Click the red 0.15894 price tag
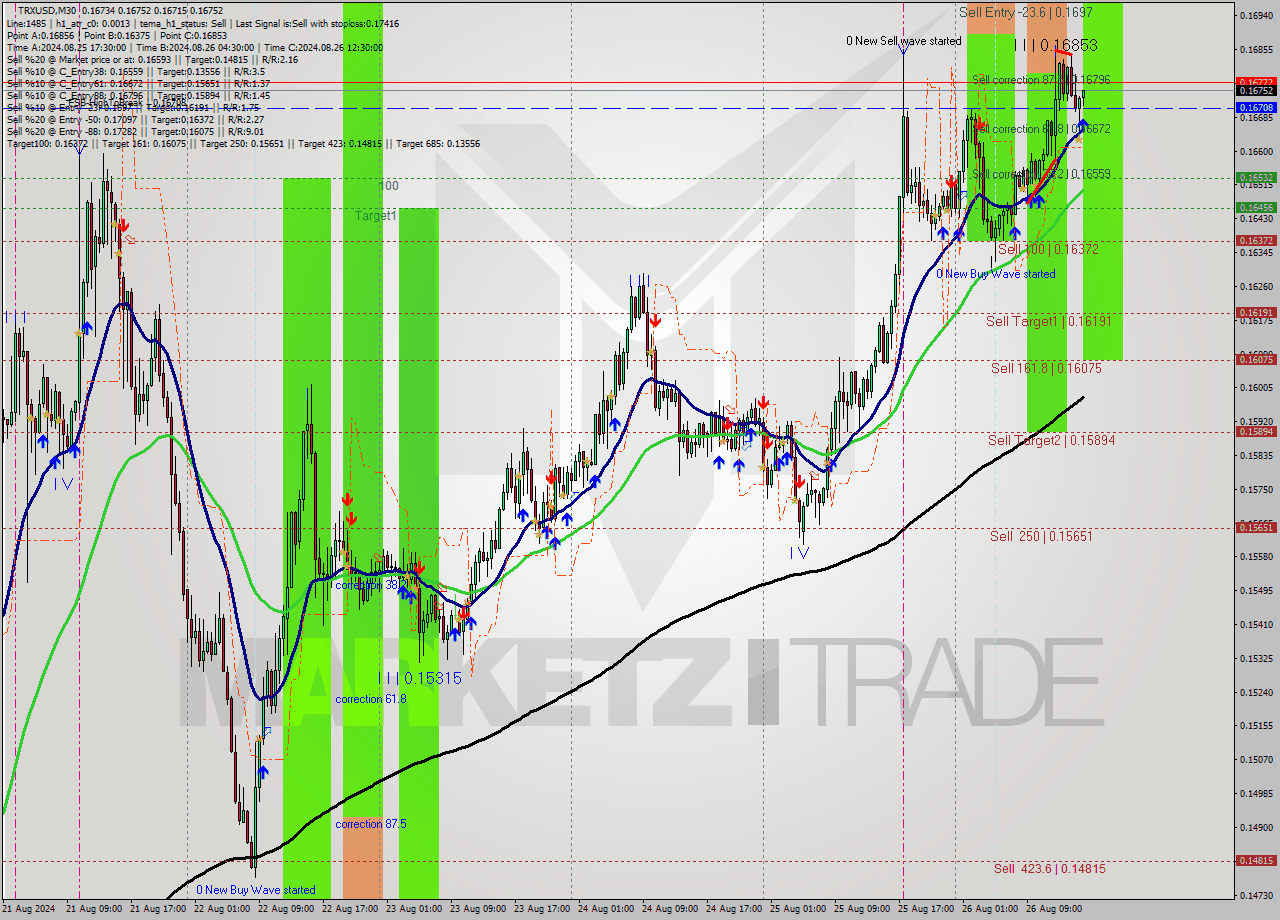This screenshot has width=1280, height=920. click(1255, 431)
